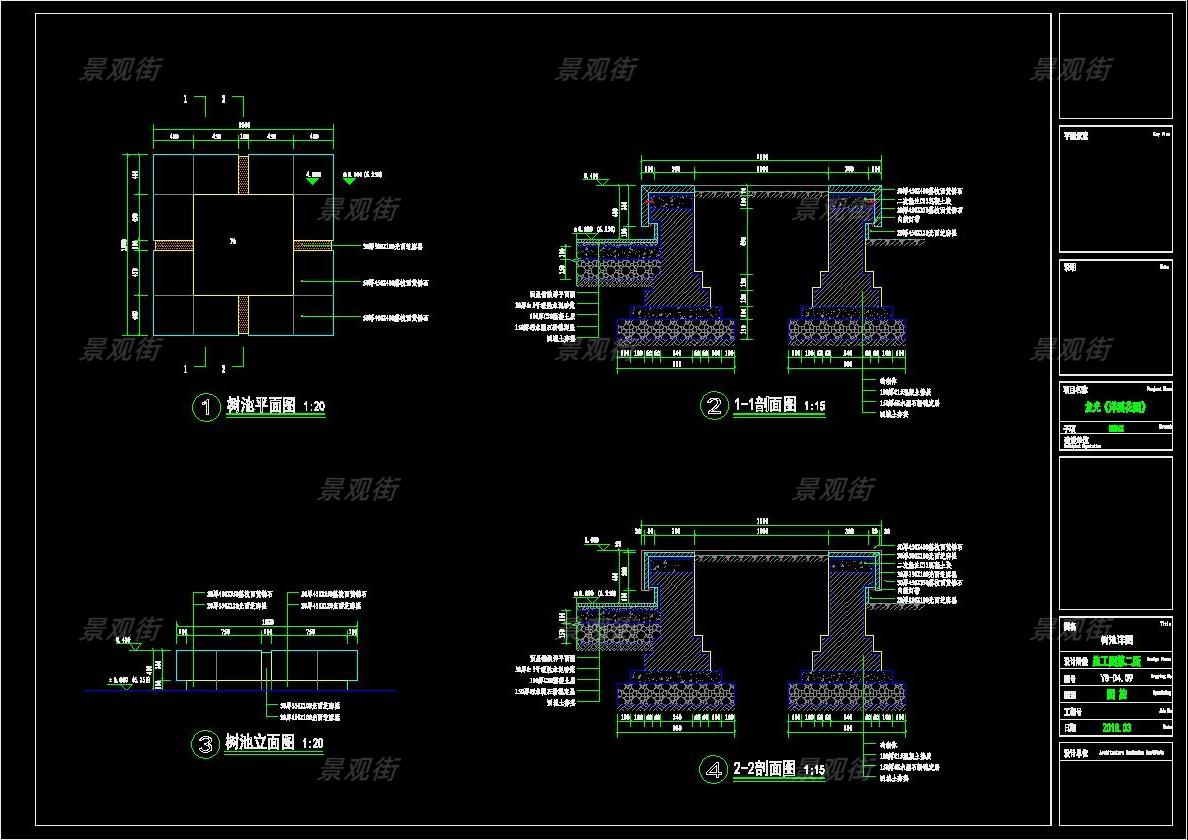Select the left hatched strip in the plan view
Image resolution: width=1188 pixels, height=840 pixels.
coord(173,245)
